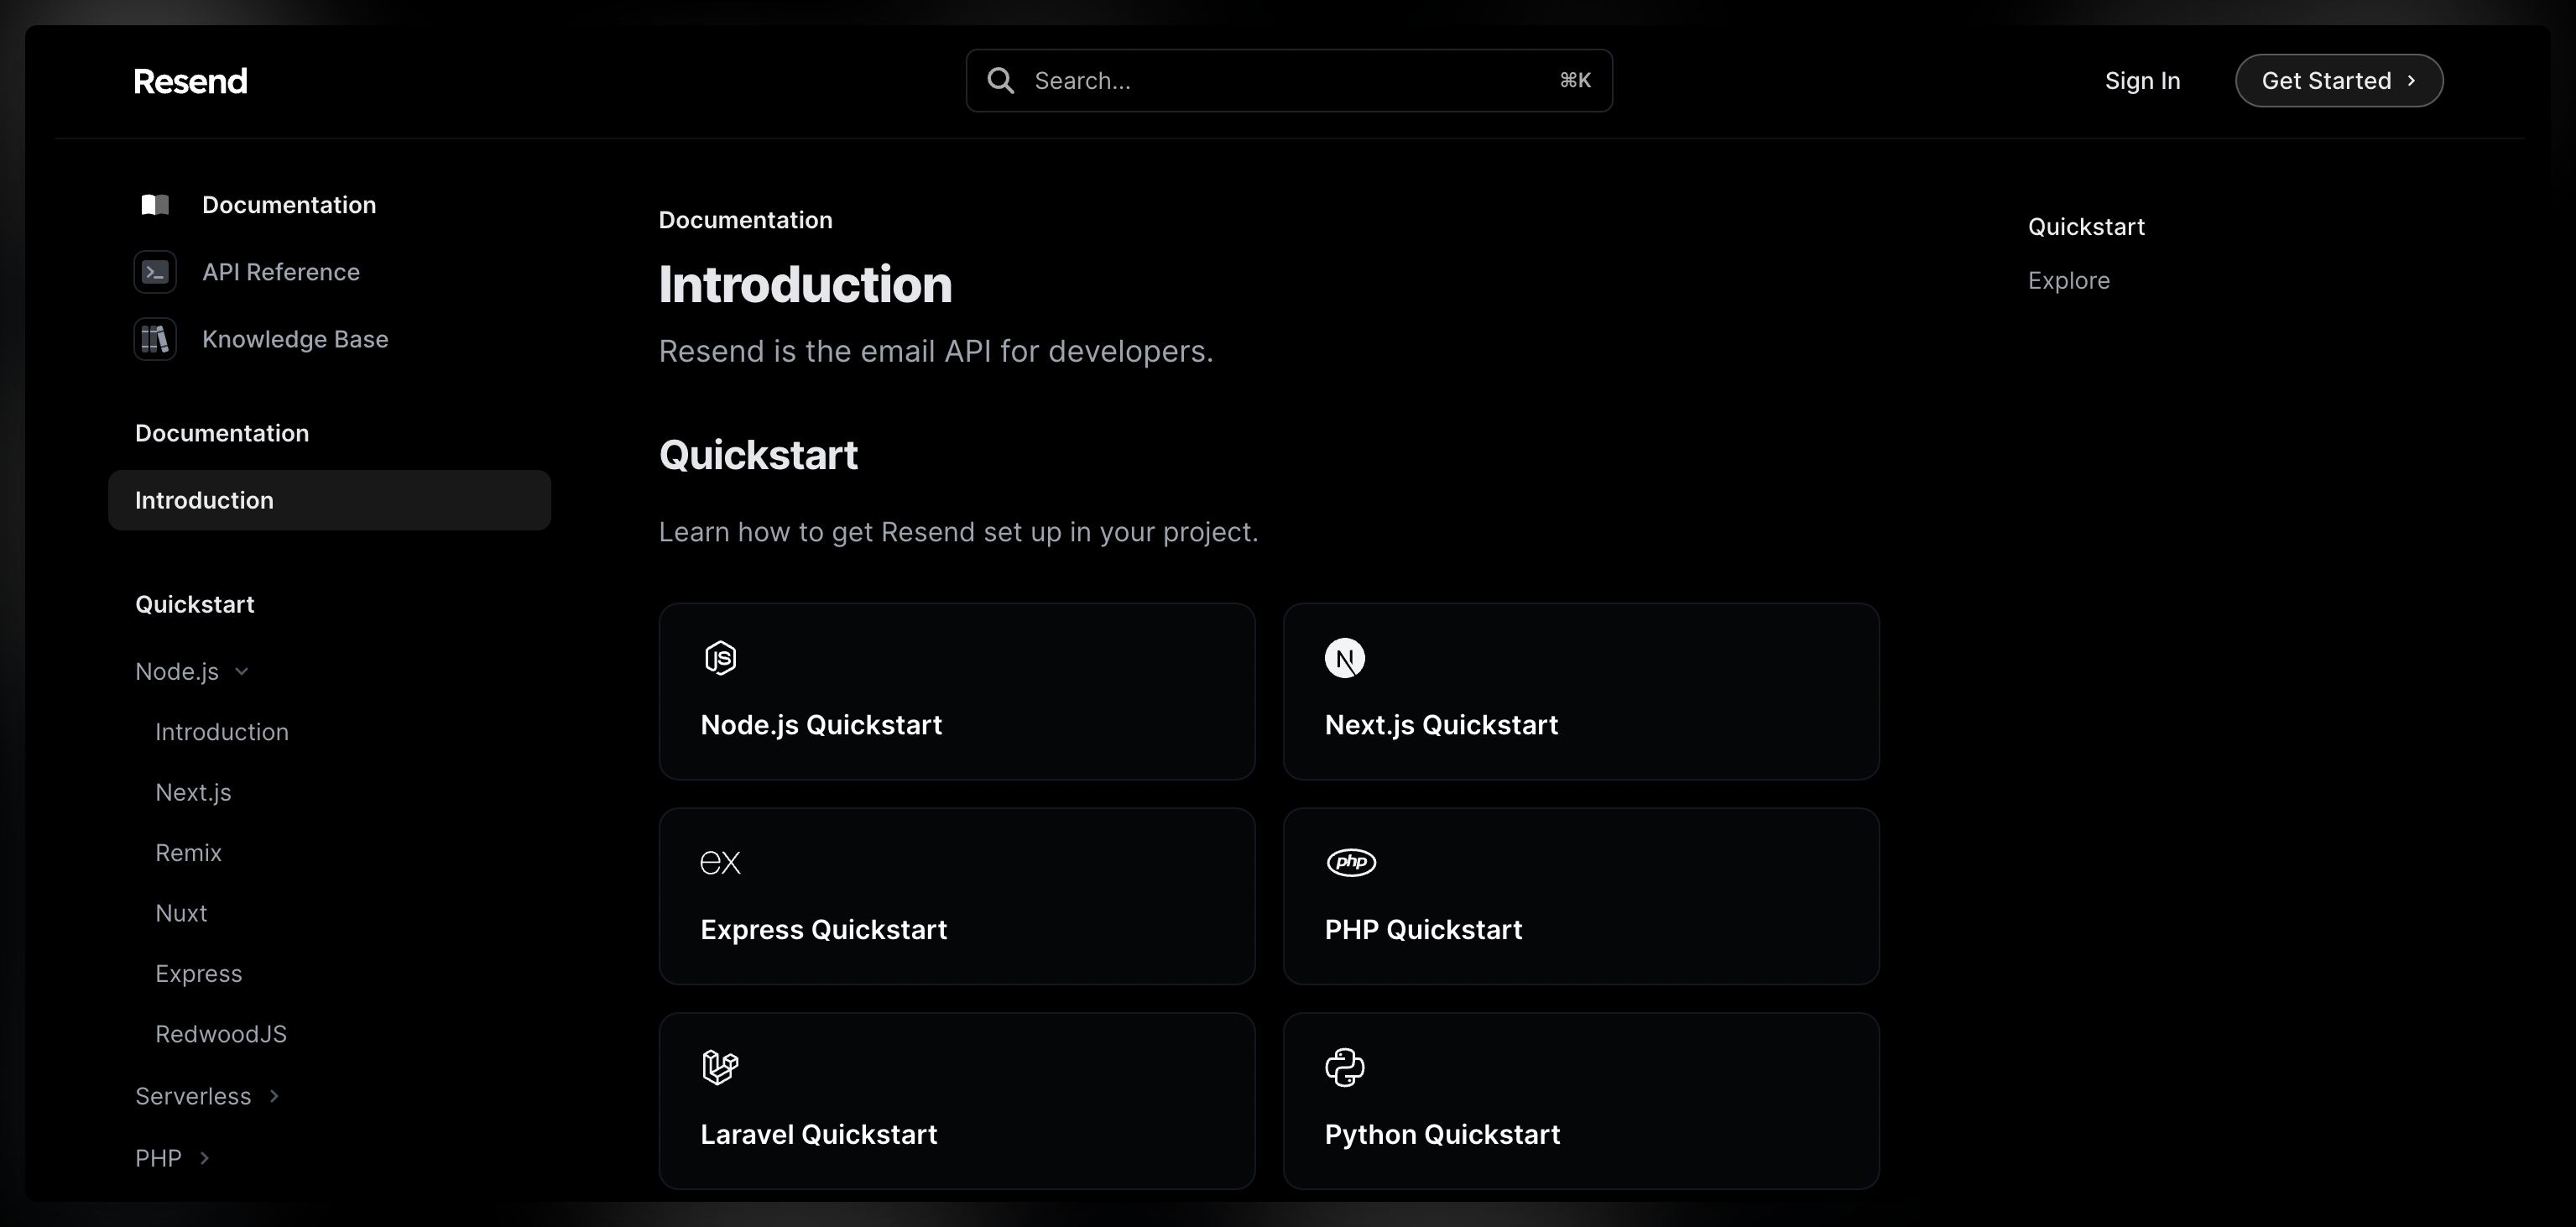This screenshot has width=2576, height=1227.
Task: Open the Documentation top nav item
Action: pos(256,205)
